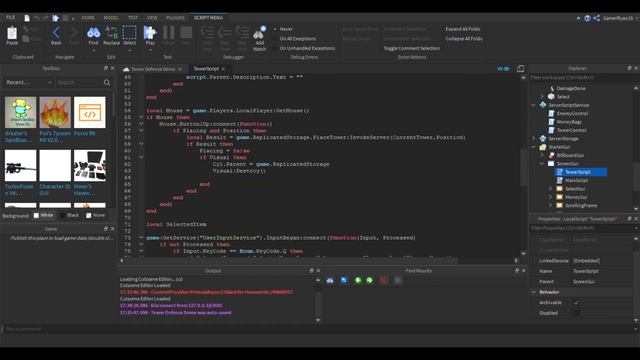Collapse the ScreenGui tree node
Viewport: 640px width, 360px height.
click(542, 164)
